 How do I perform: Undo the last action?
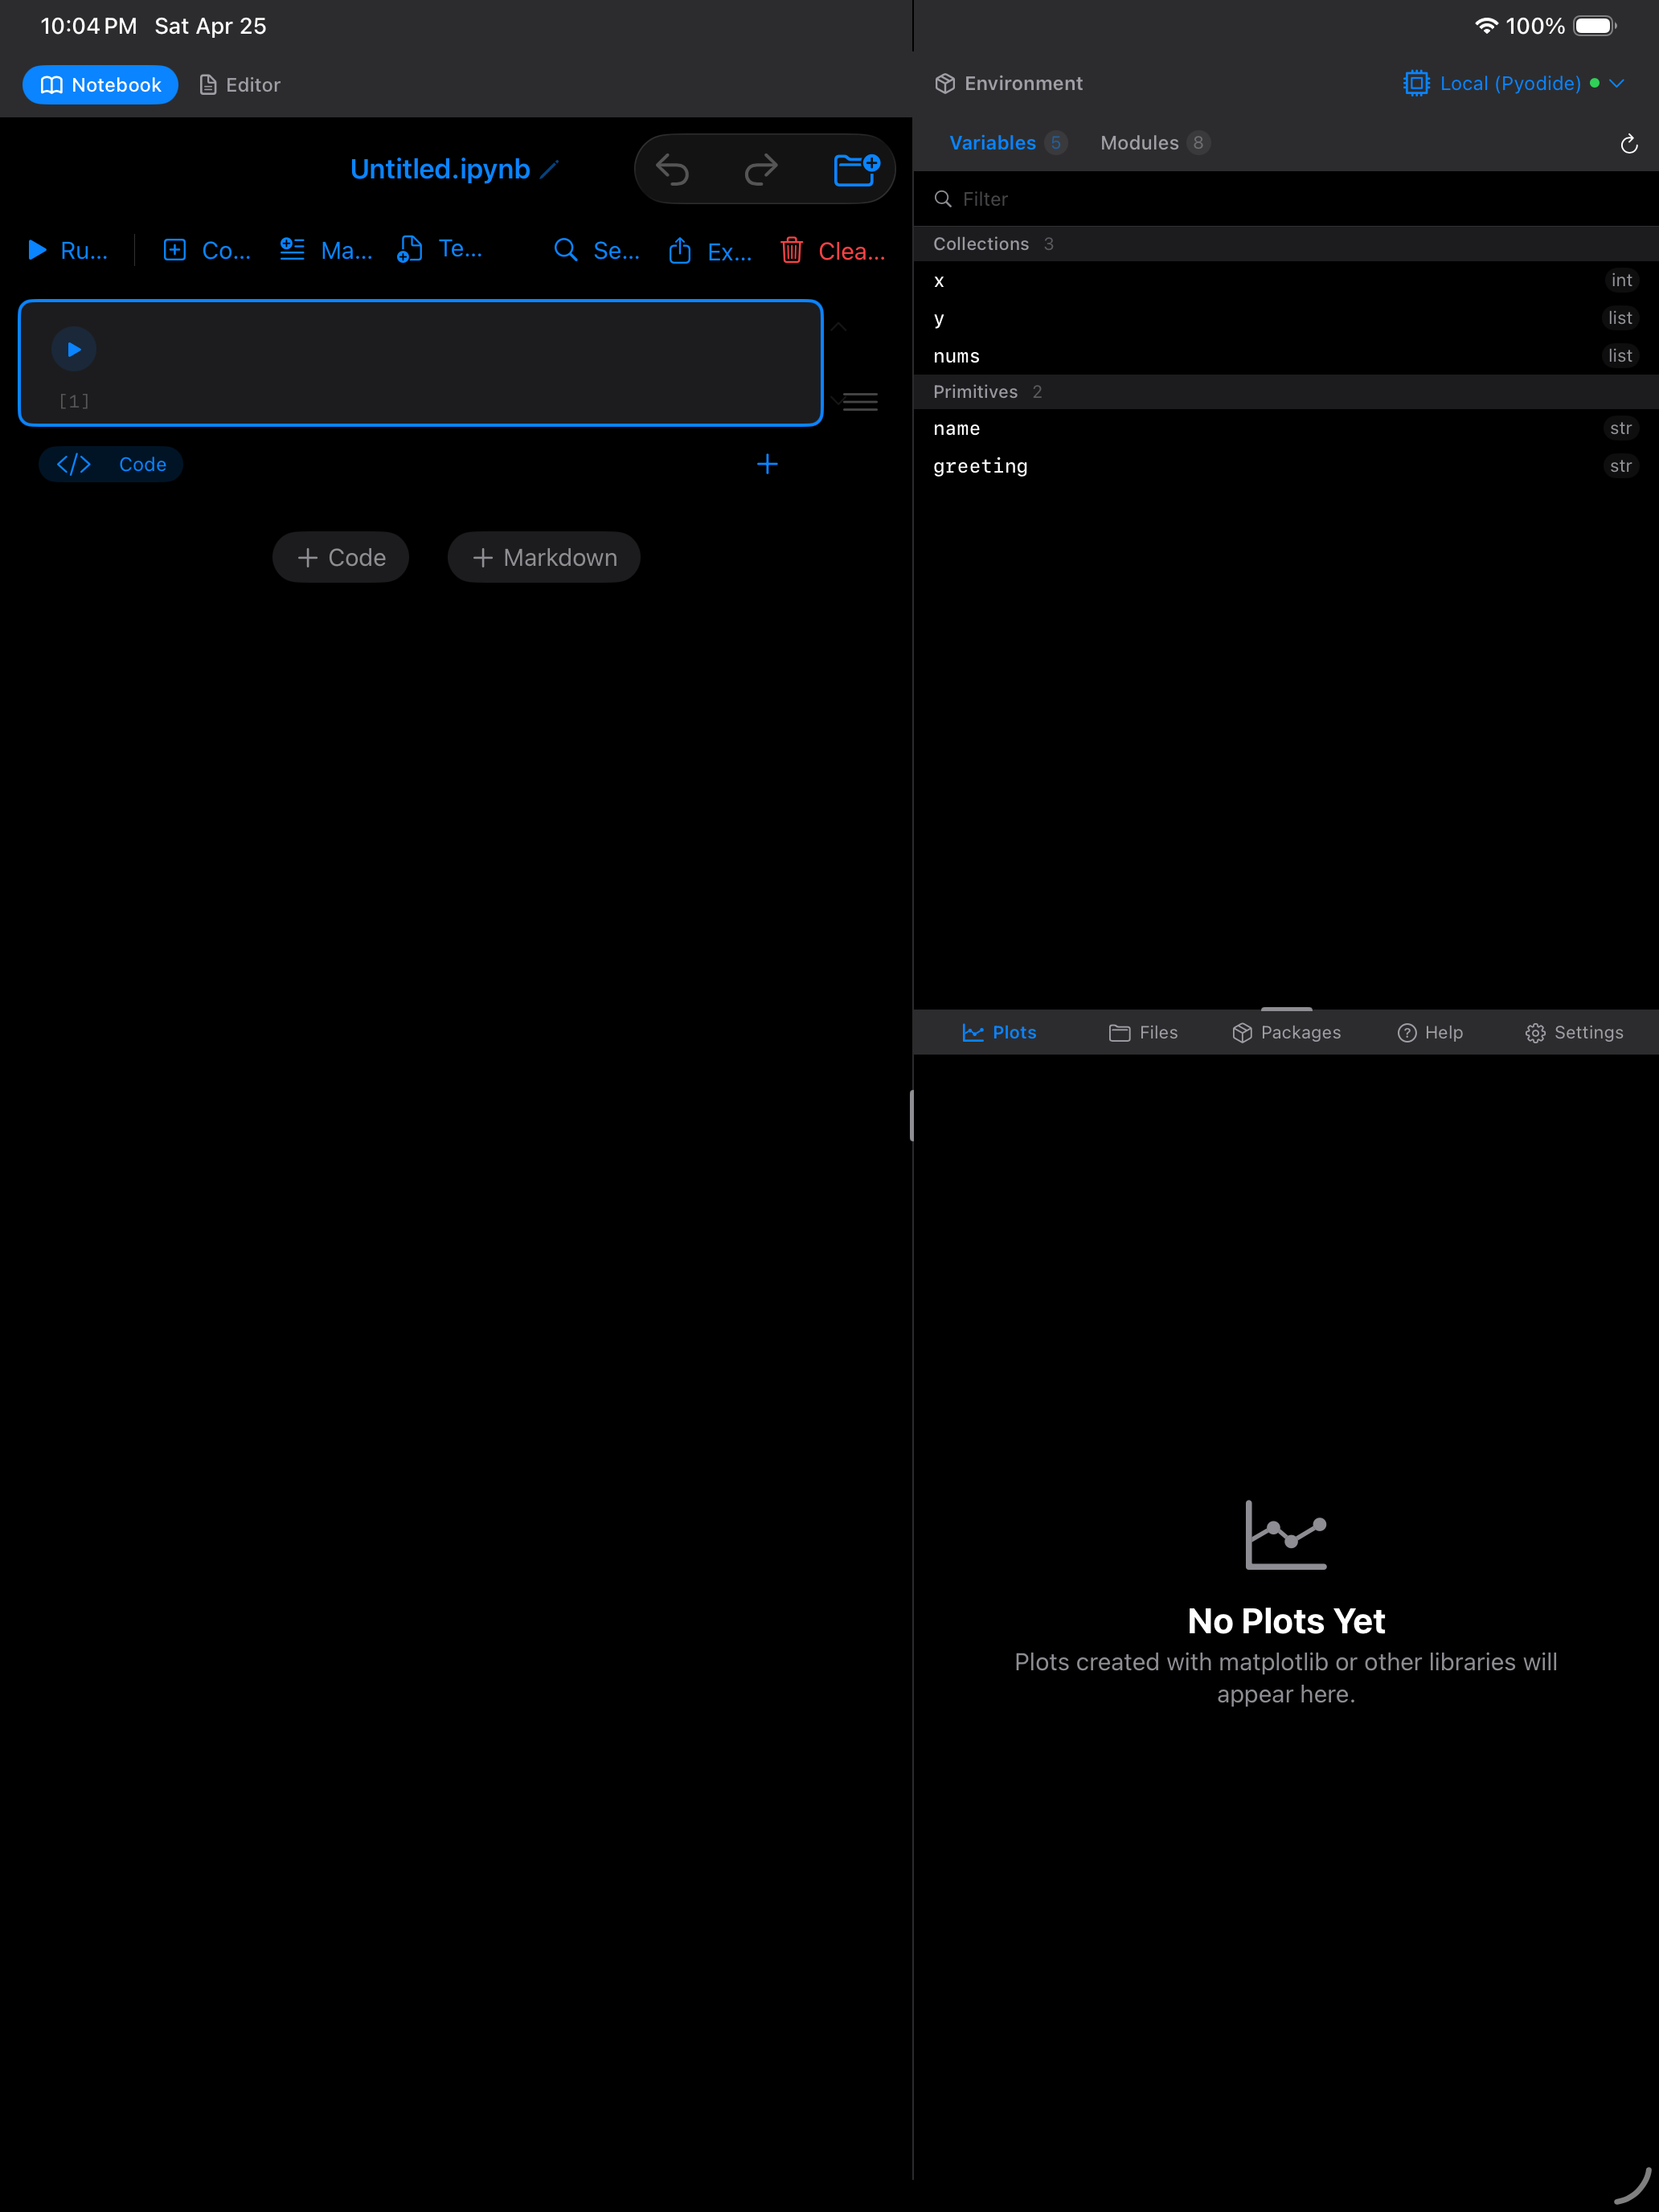coord(672,170)
